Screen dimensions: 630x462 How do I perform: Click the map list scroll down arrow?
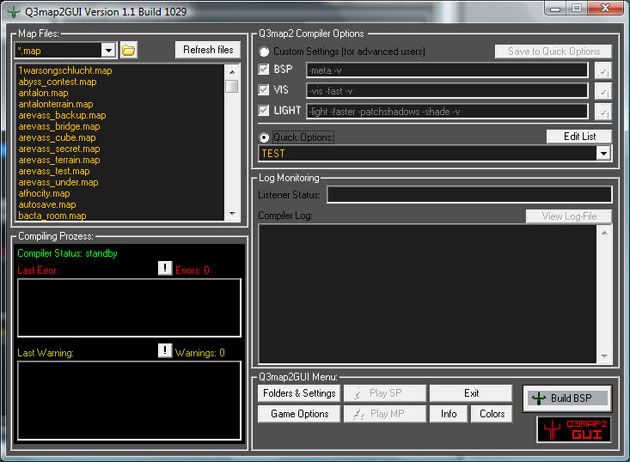pyautogui.click(x=232, y=213)
